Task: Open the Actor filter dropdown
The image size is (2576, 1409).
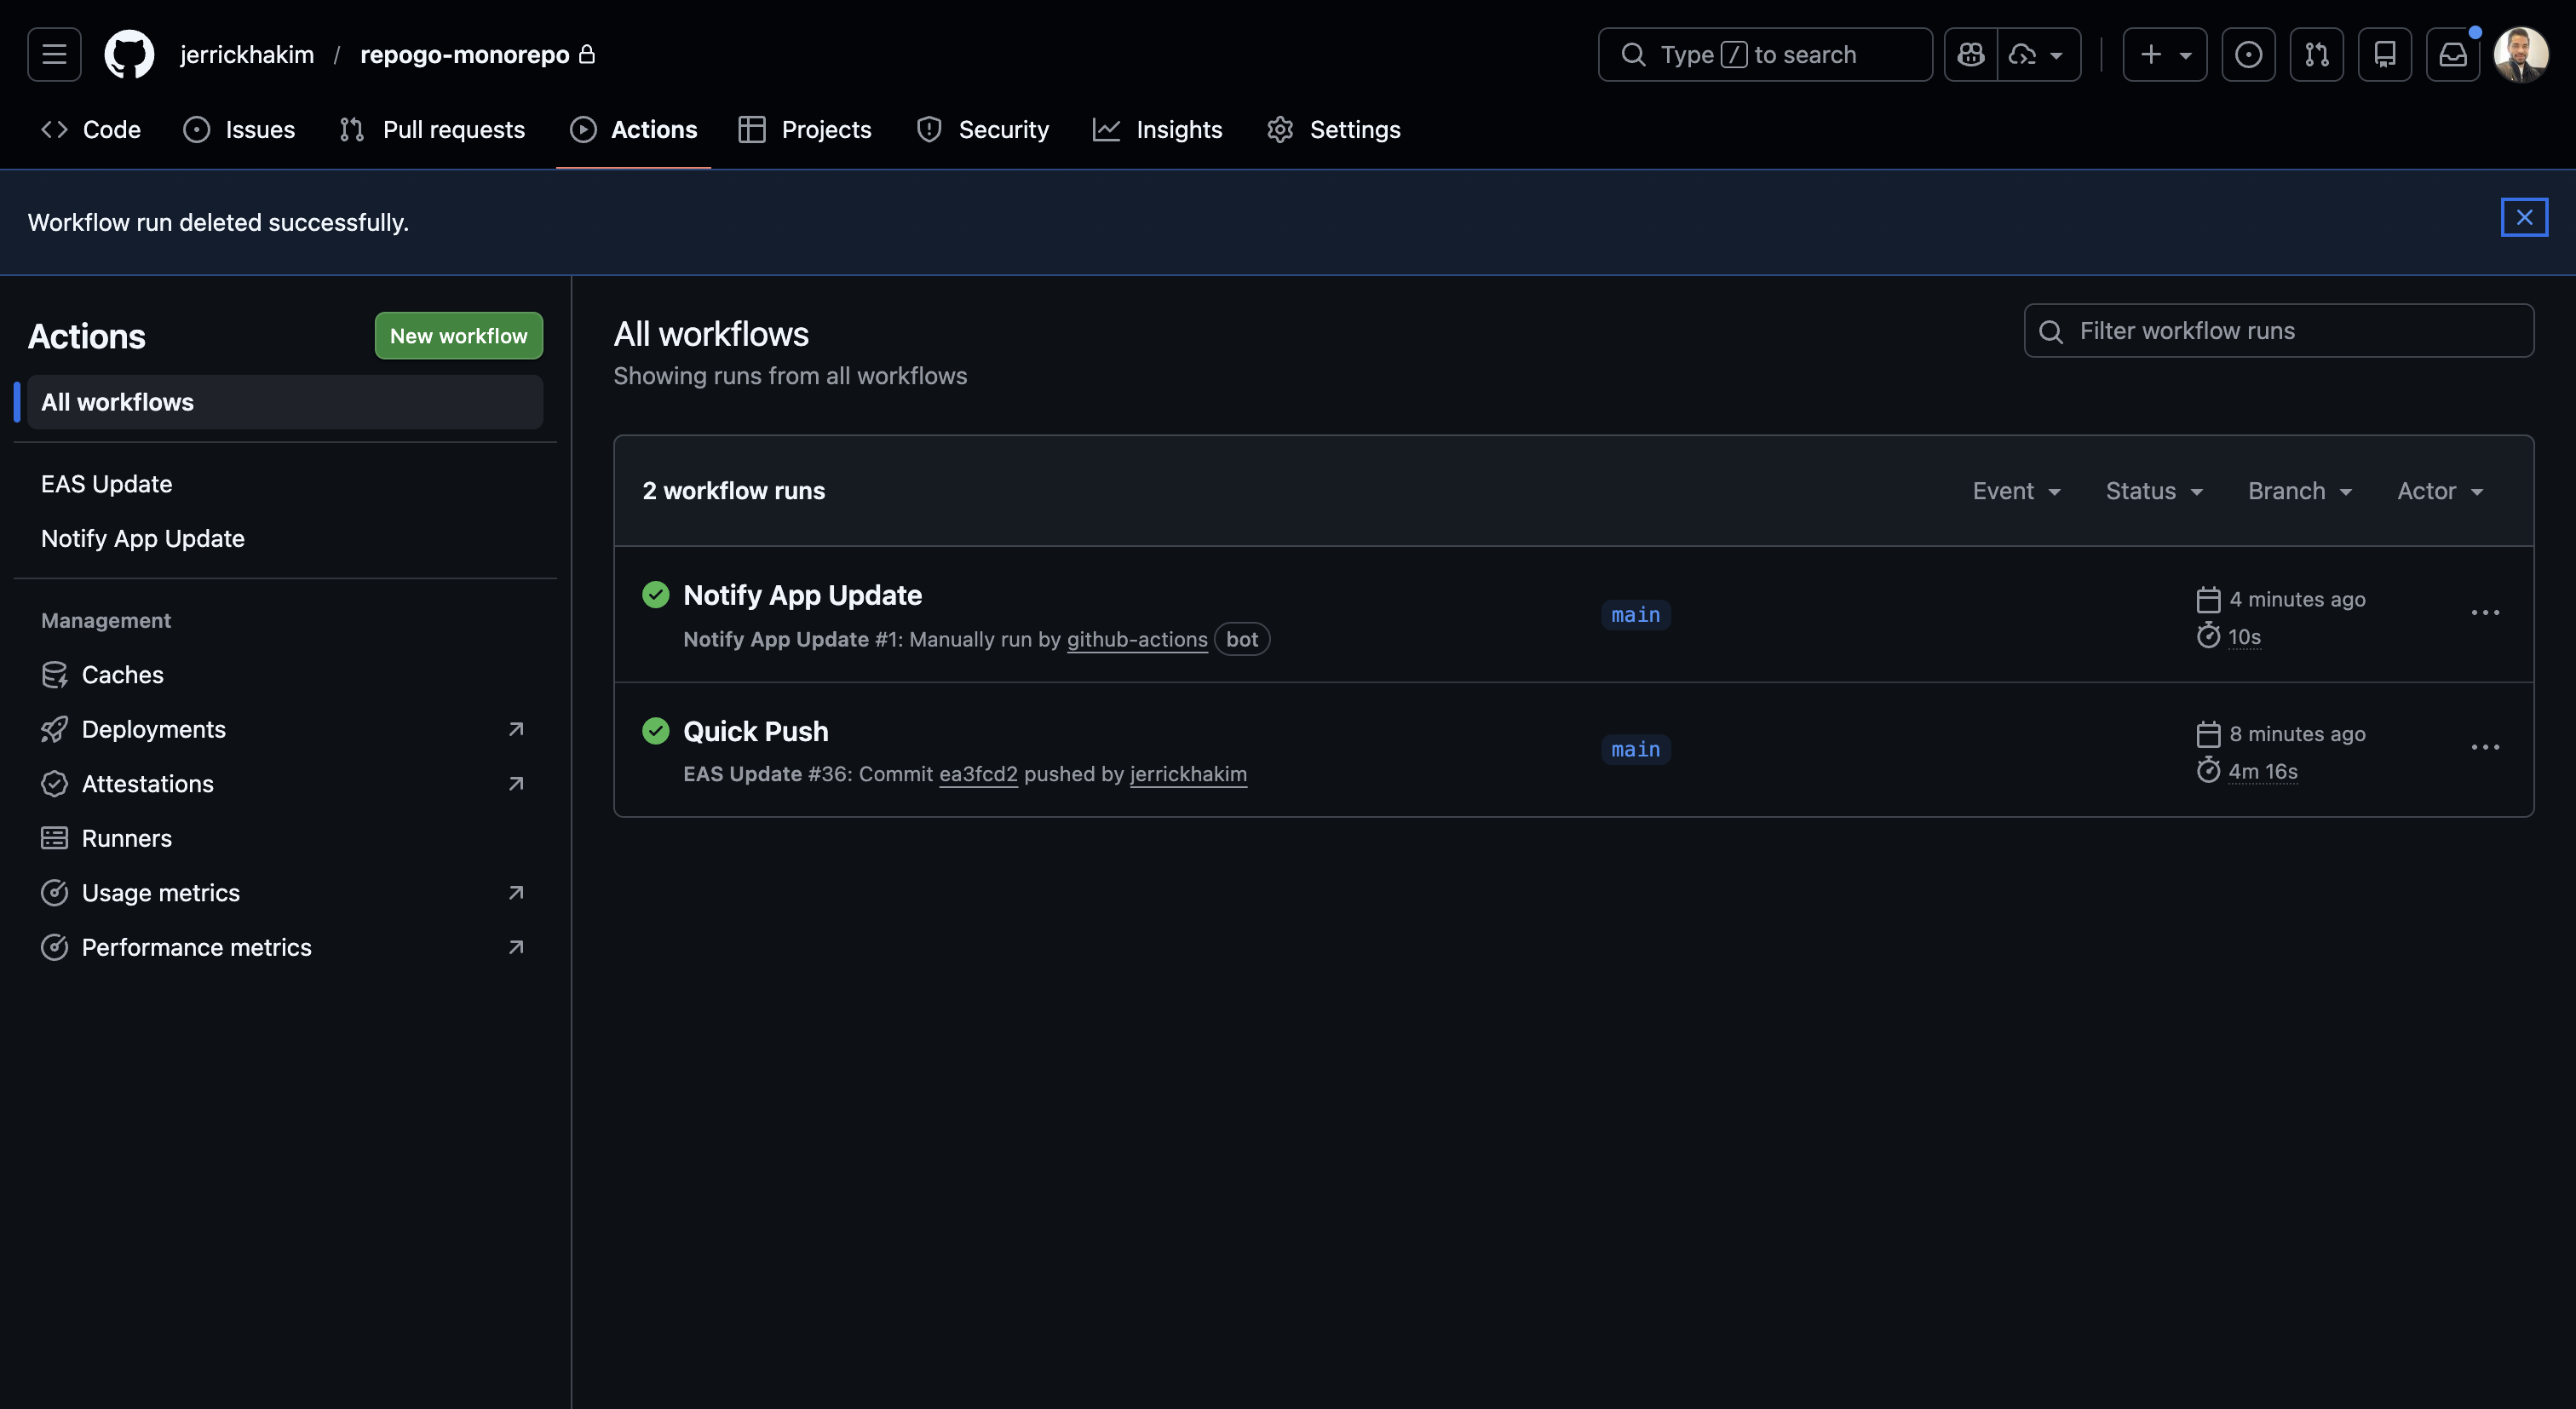Action: (2439, 491)
